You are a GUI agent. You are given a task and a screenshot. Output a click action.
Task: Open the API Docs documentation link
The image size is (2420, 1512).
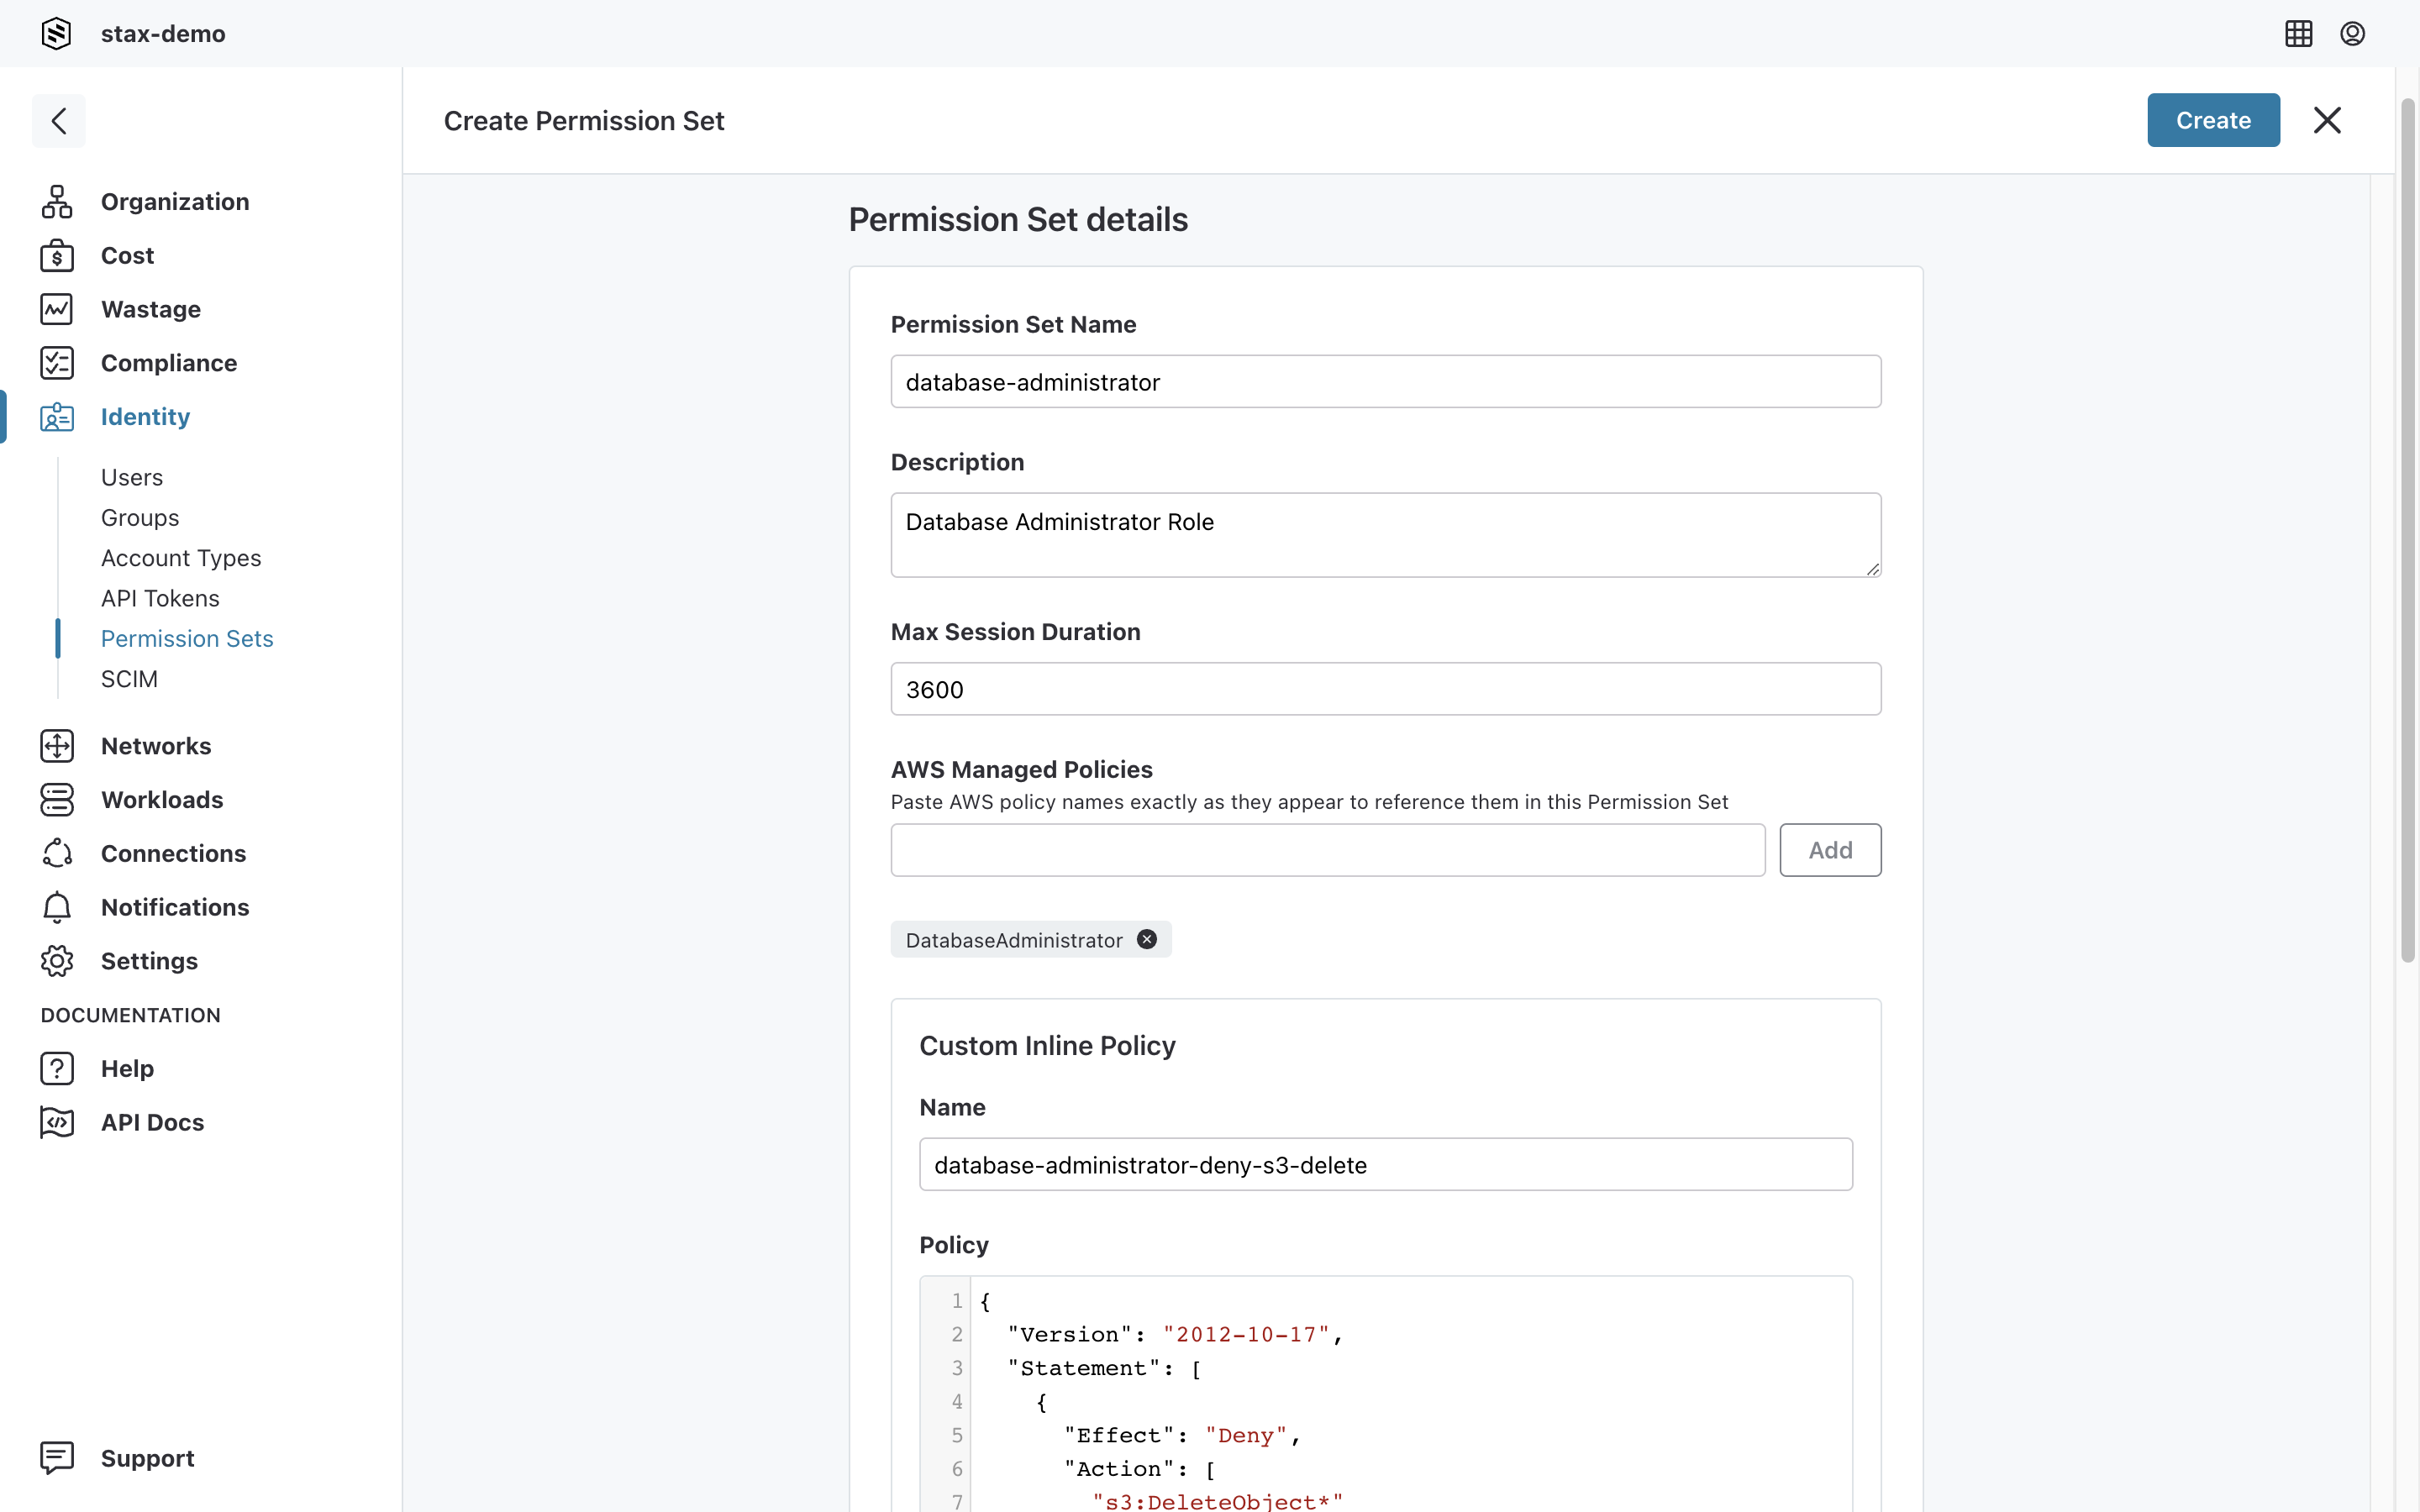151,1121
